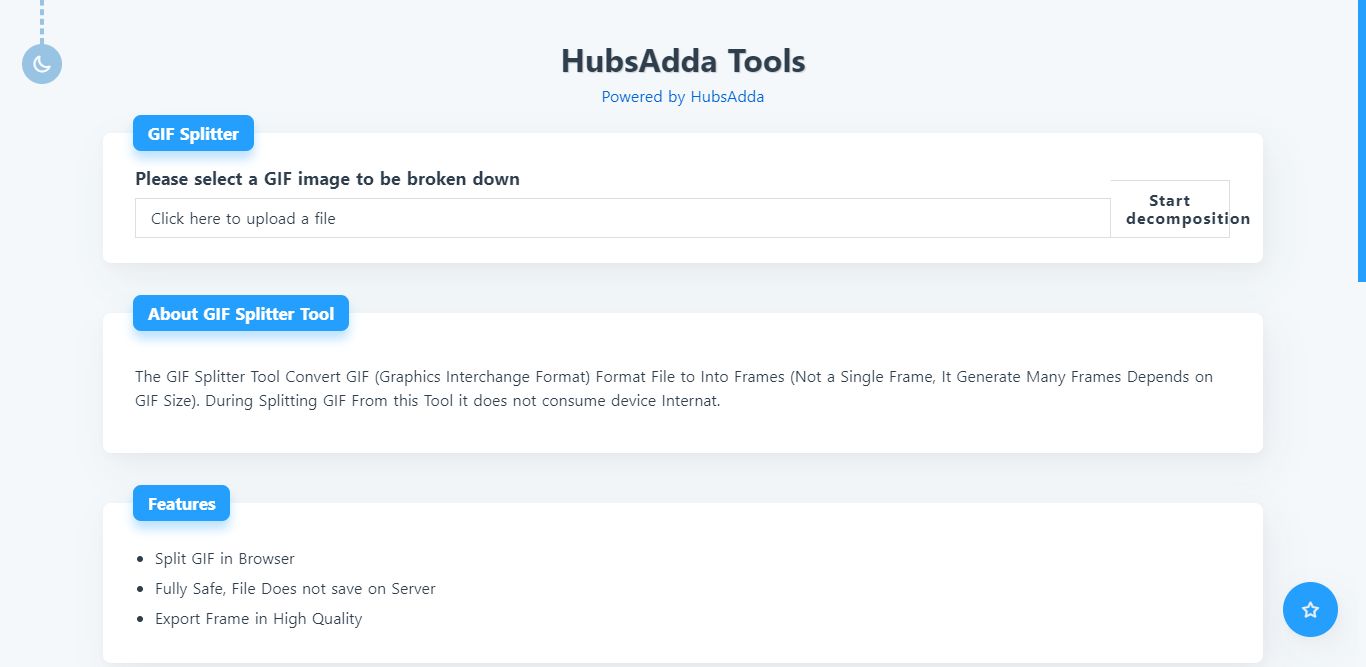Click the Features section badge
The height and width of the screenshot is (667, 1366).
pyautogui.click(x=181, y=504)
